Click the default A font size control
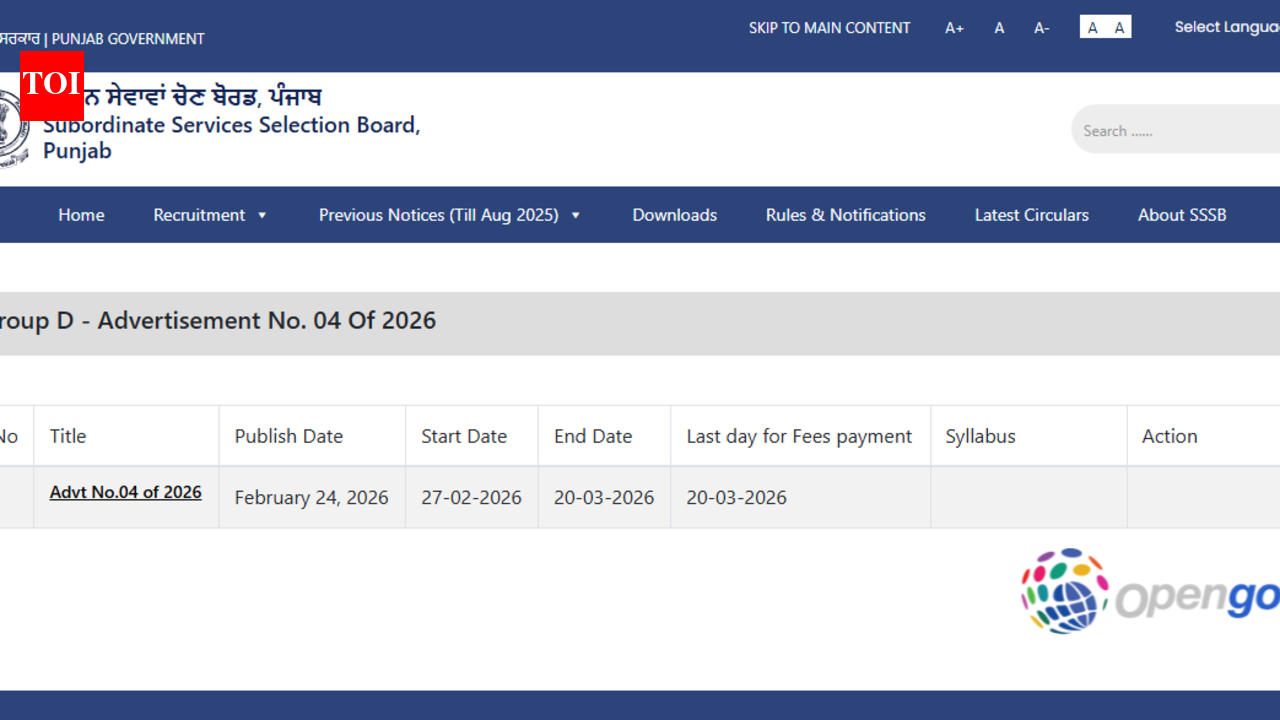Screen dimensions: 1280x720 pos(998,27)
